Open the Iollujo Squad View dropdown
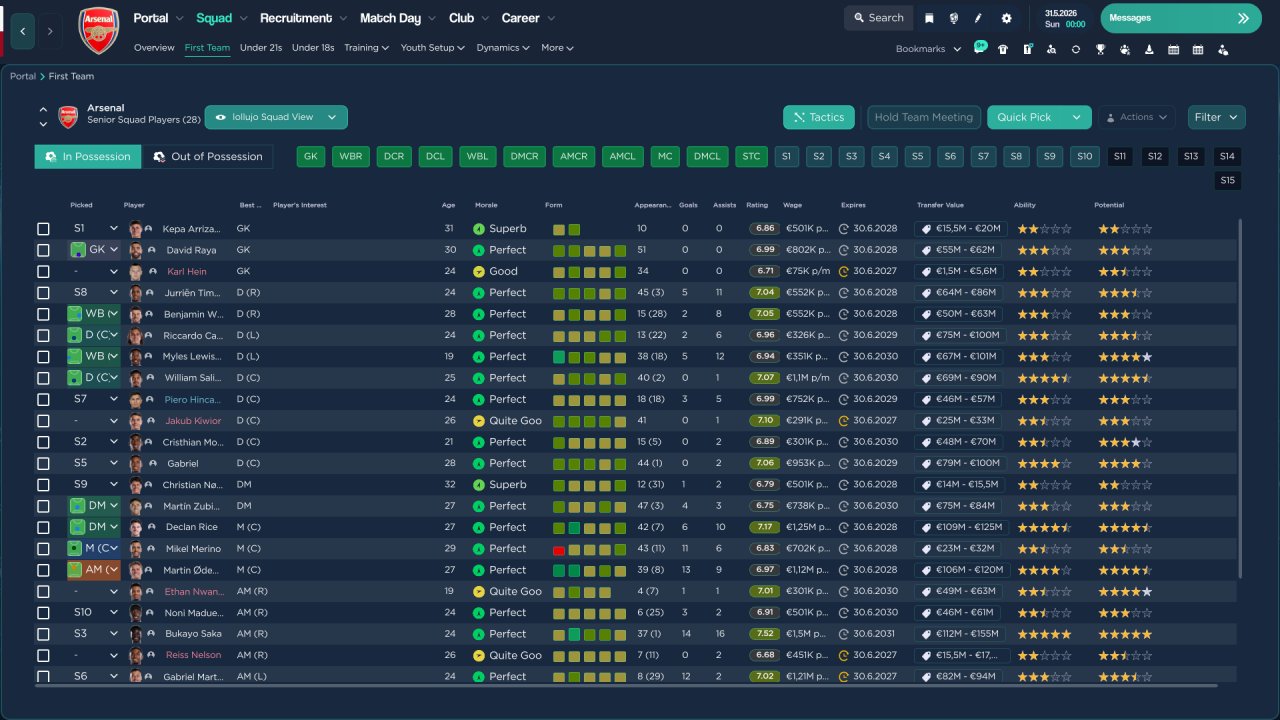Viewport: 1280px width, 720px height. coord(276,117)
